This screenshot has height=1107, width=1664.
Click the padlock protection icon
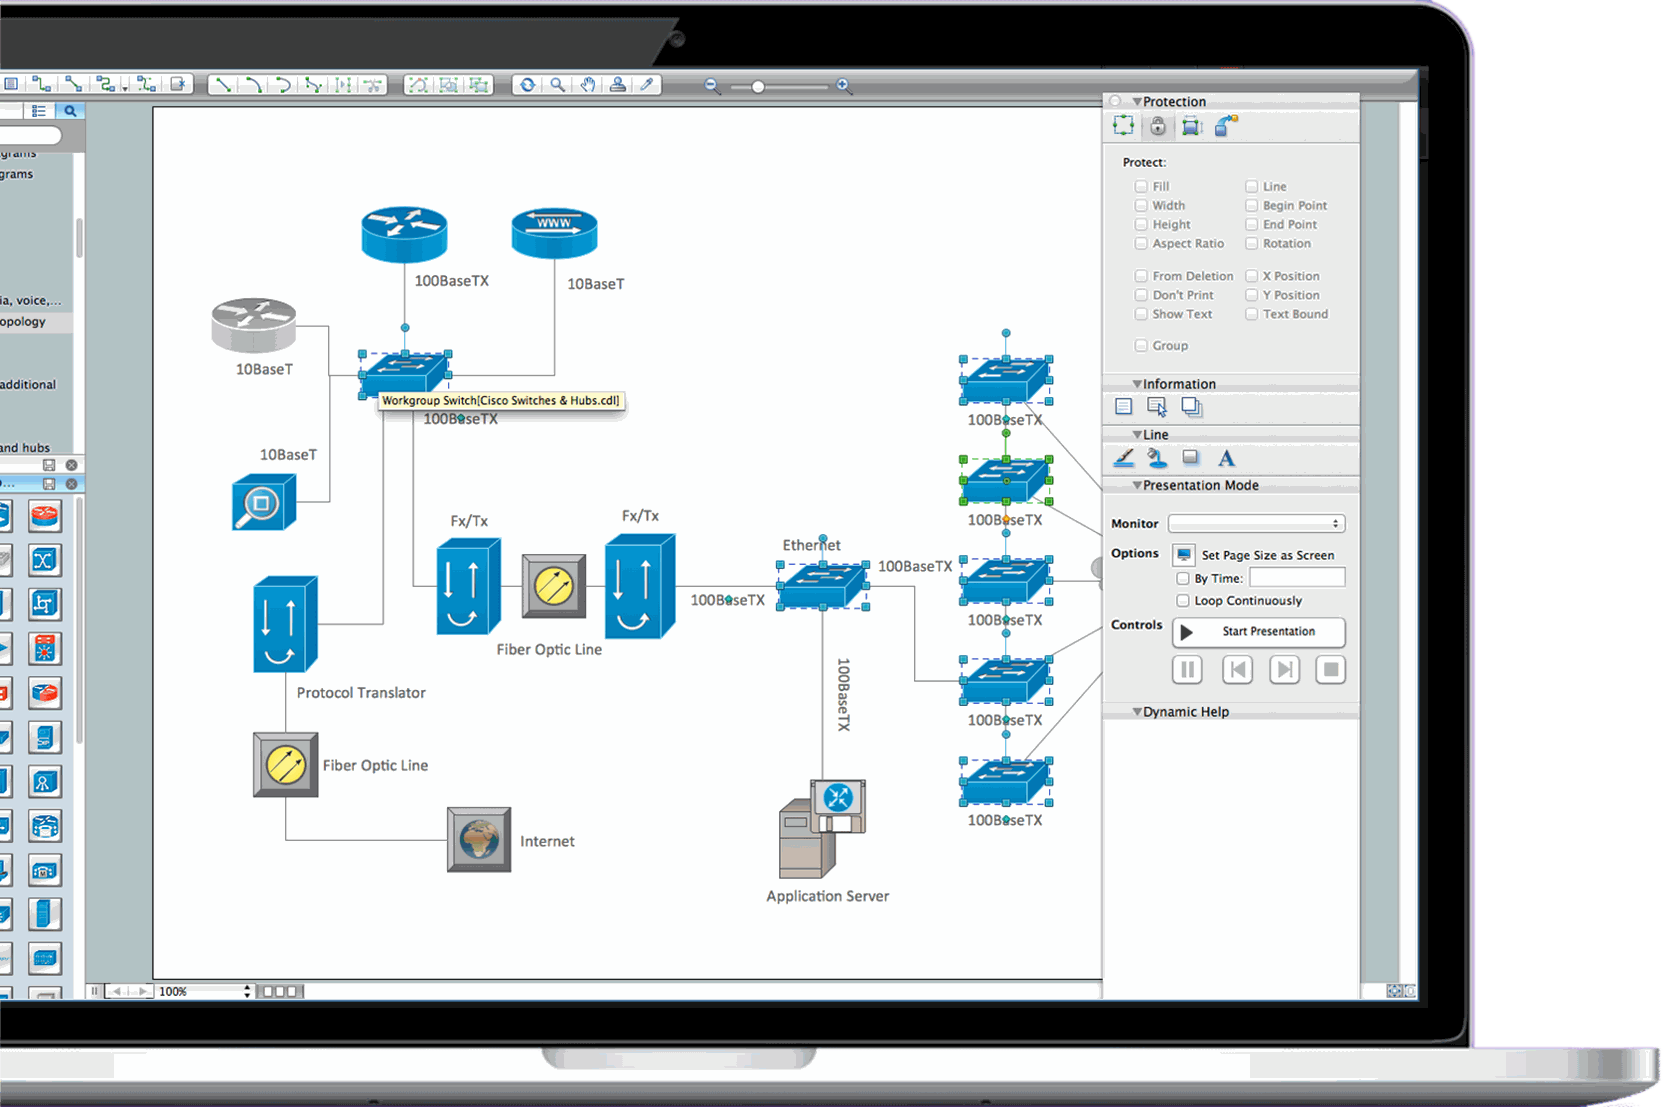(1157, 126)
